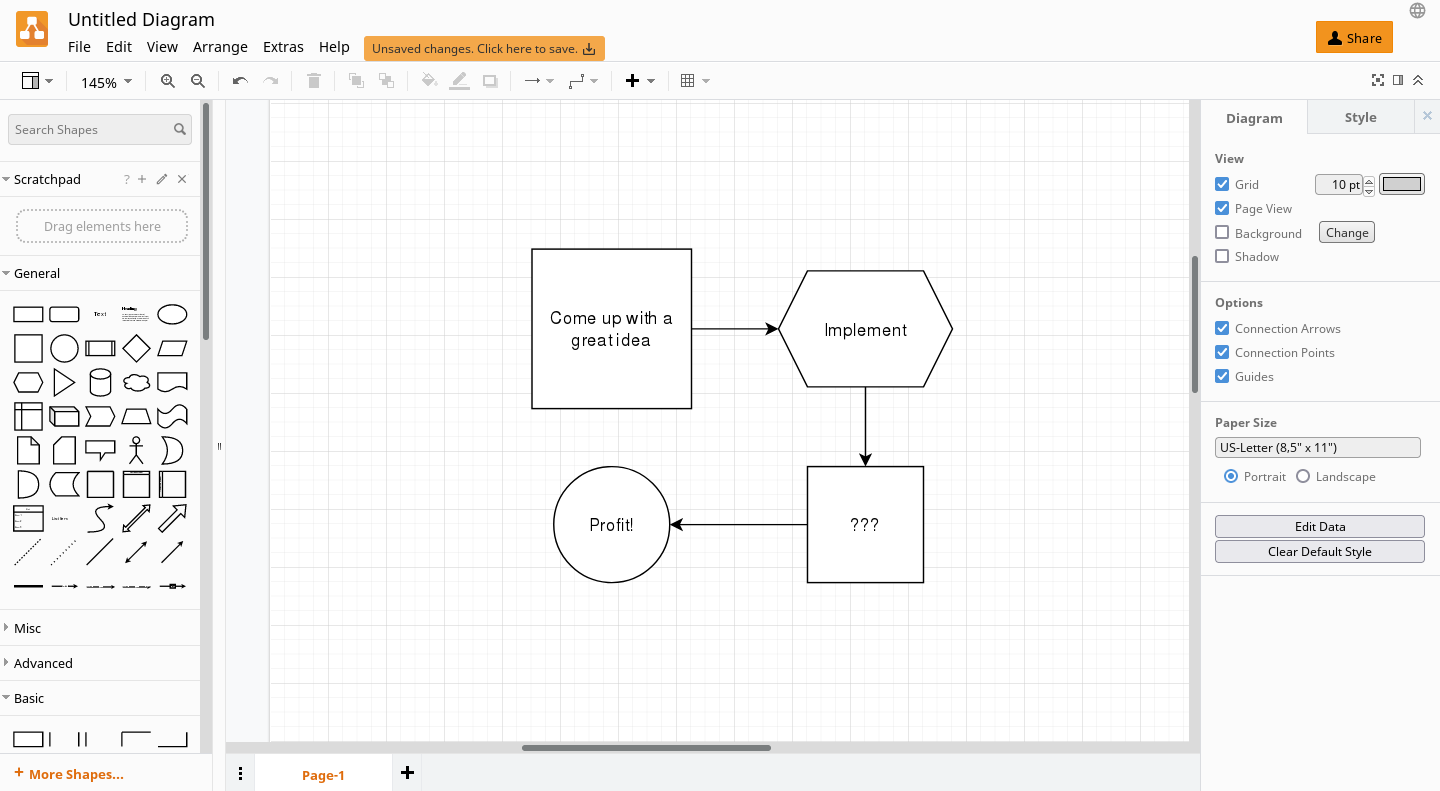Image resolution: width=1440 pixels, height=791 pixels.
Task: Turn off Connection Arrows option
Action: click(x=1221, y=328)
